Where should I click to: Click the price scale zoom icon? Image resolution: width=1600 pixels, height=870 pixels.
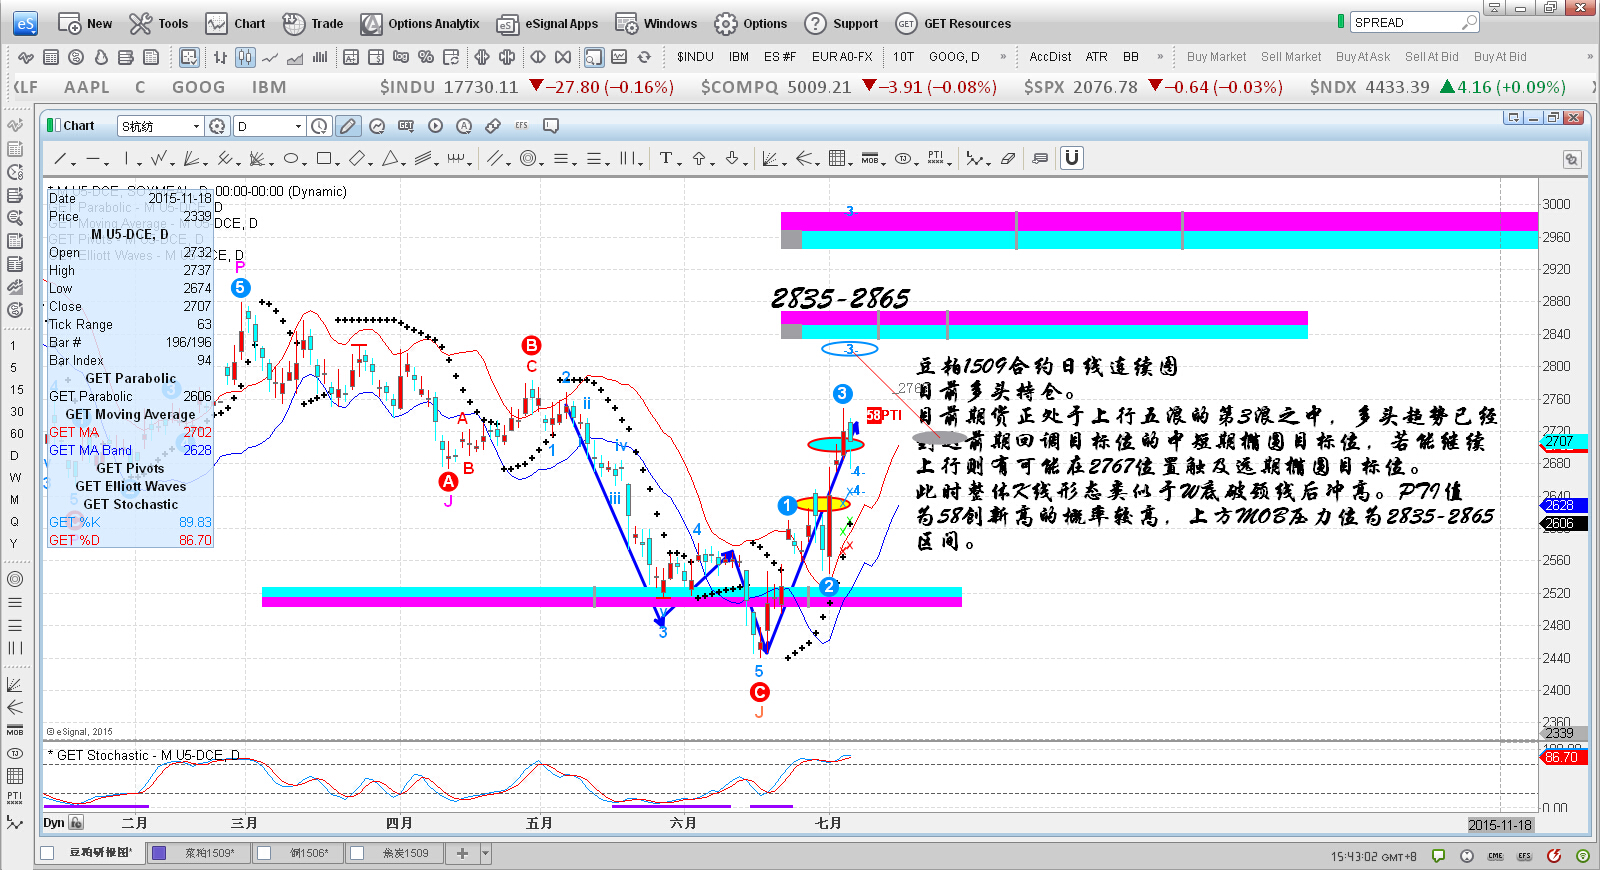pos(1572,159)
